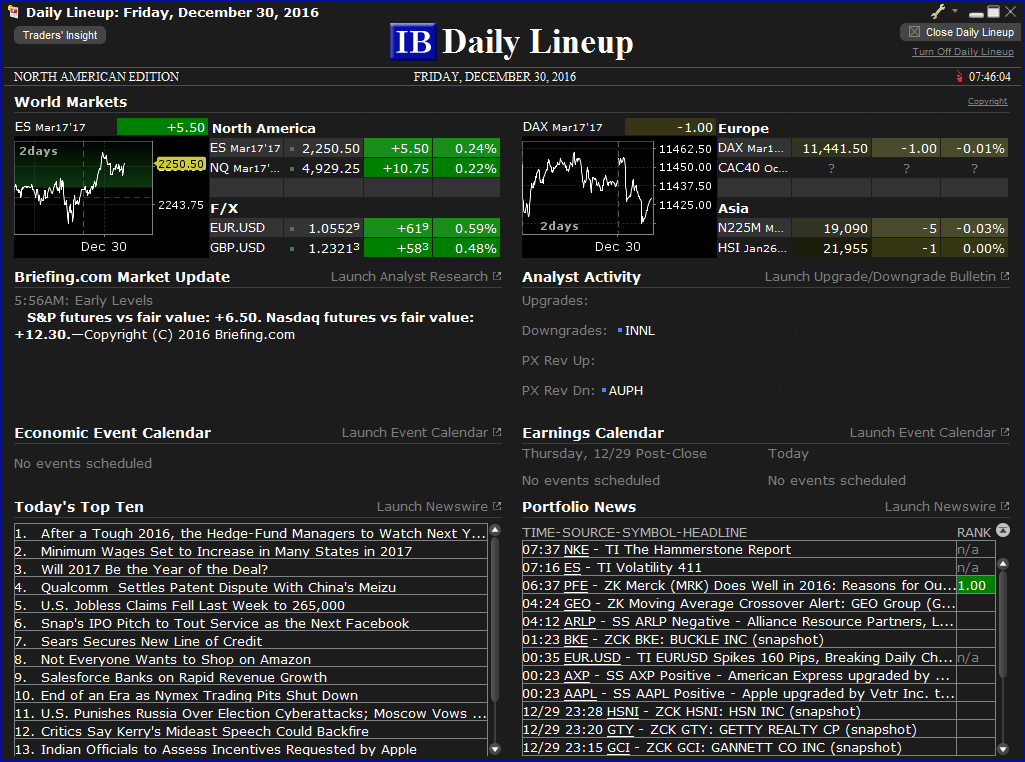Viewport: 1025px width, 762px height.
Task: Click popout icon beside Economic Launch Event Calendar
Action: [x=497, y=433]
